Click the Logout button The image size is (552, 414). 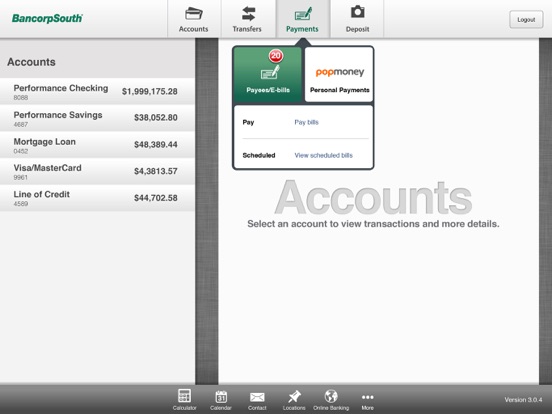(526, 20)
